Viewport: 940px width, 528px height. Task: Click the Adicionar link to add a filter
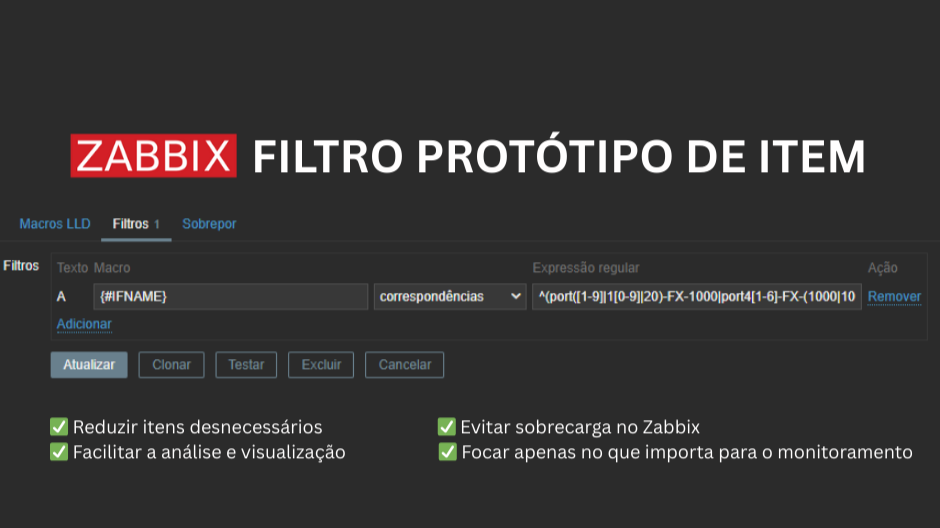(84, 324)
